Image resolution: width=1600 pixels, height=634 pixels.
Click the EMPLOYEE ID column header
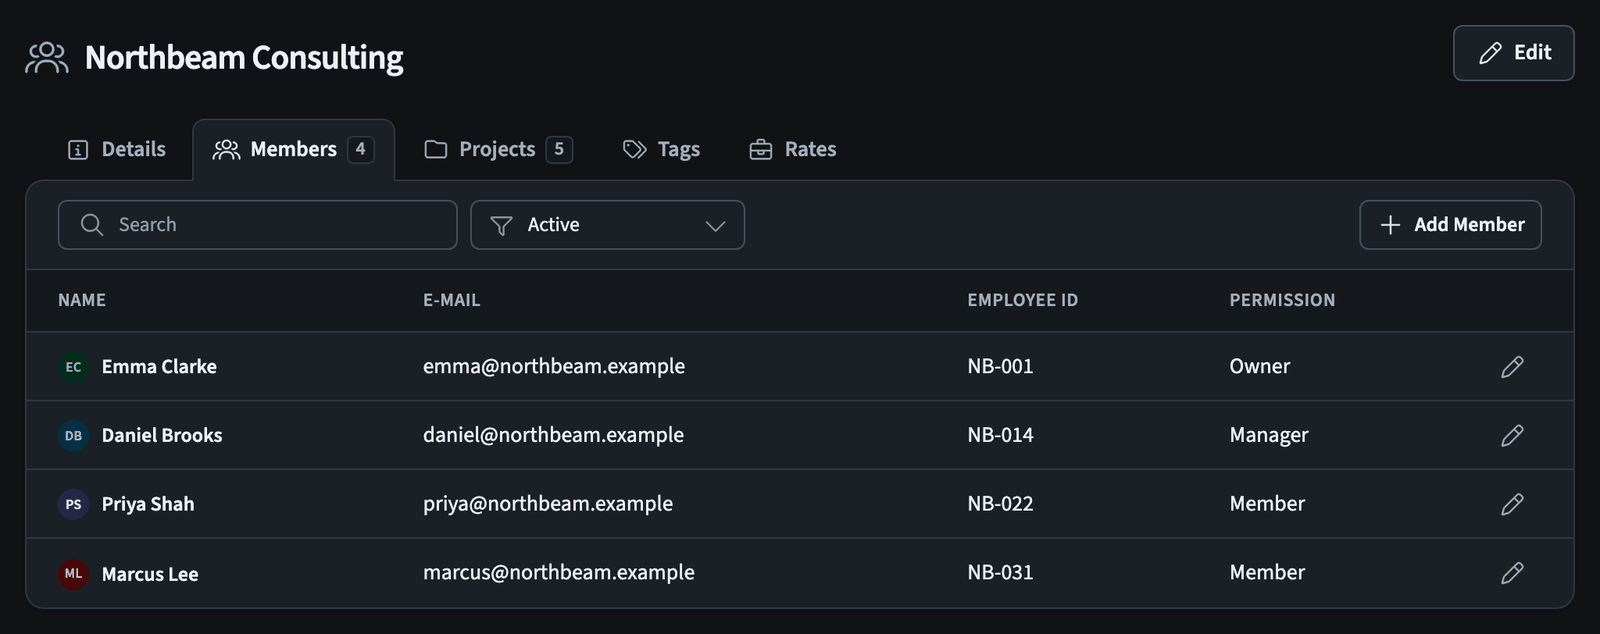pos(1022,300)
